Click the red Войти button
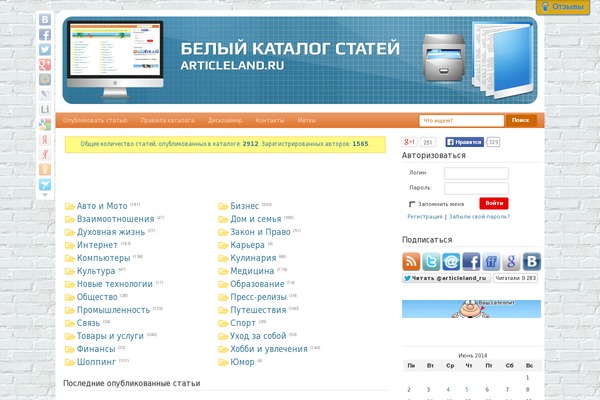The width and height of the screenshot is (600, 400). click(x=494, y=203)
